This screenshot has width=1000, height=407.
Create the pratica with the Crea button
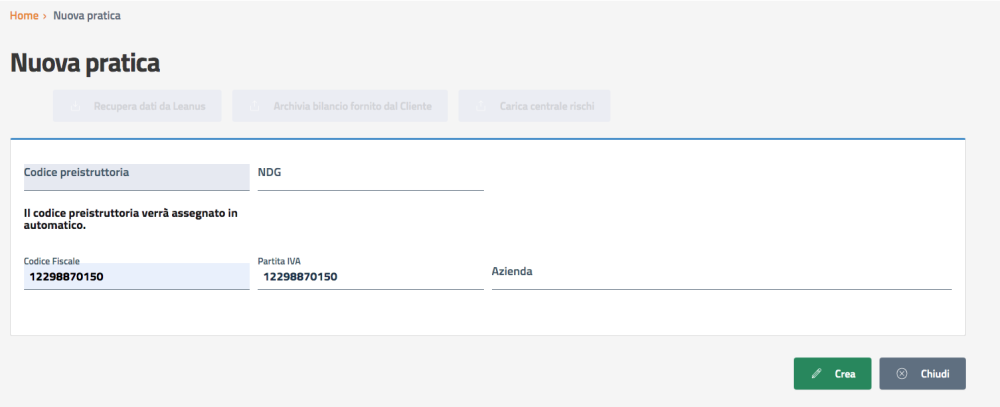tap(832, 373)
